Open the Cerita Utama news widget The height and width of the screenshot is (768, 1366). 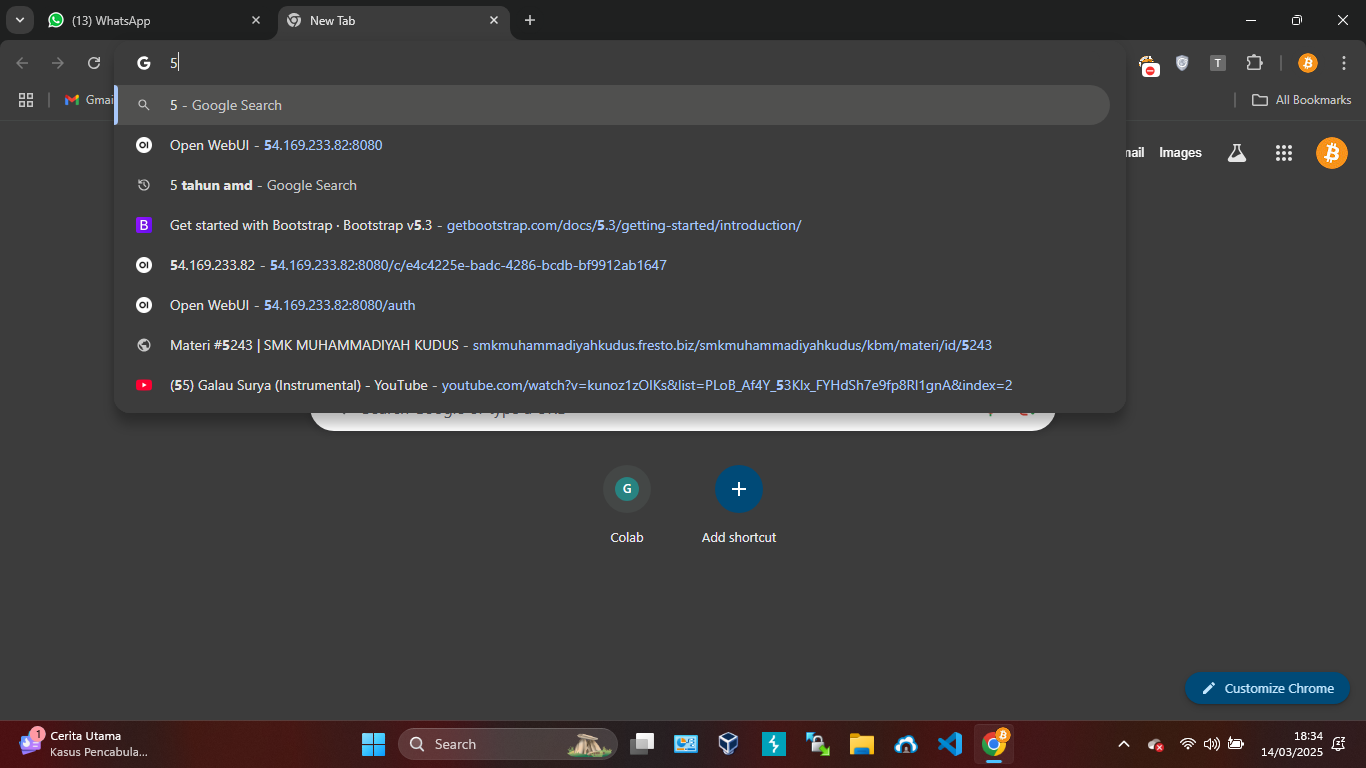pyautogui.click(x=85, y=744)
